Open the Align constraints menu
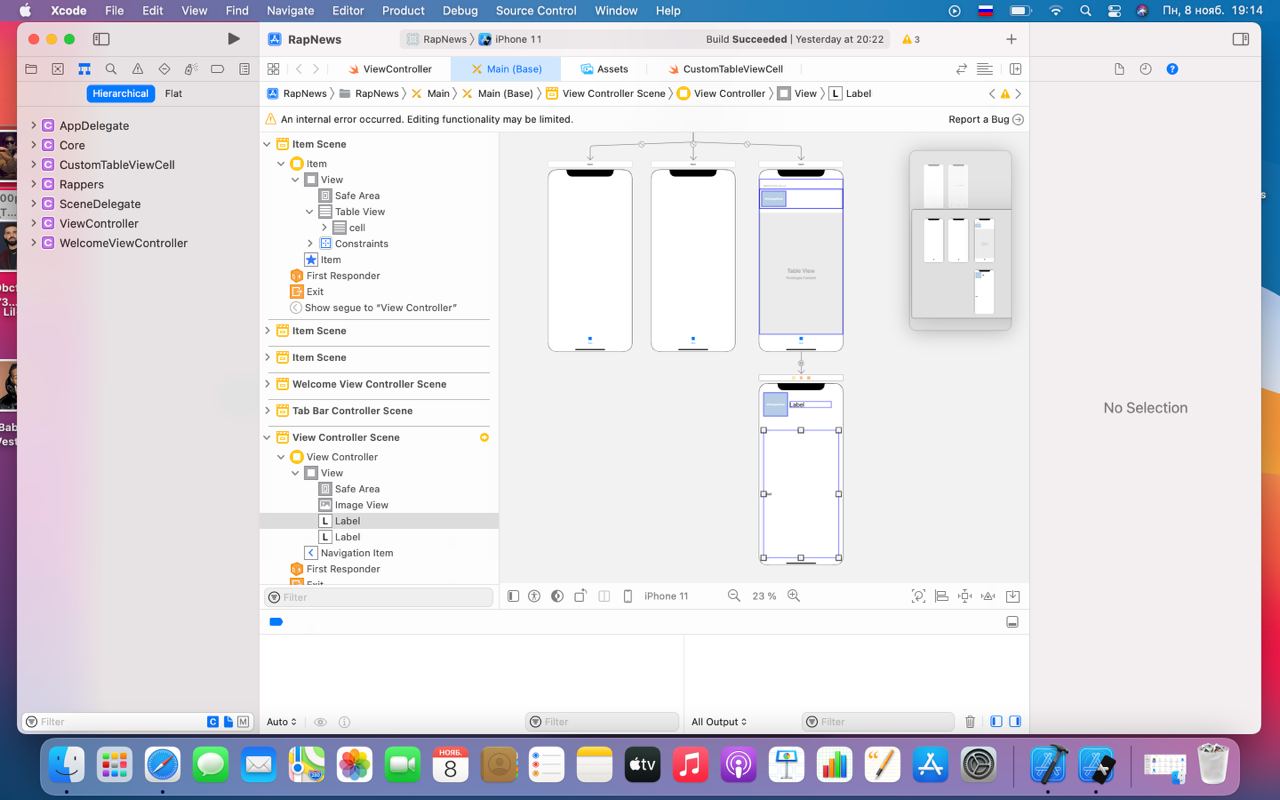 941,596
